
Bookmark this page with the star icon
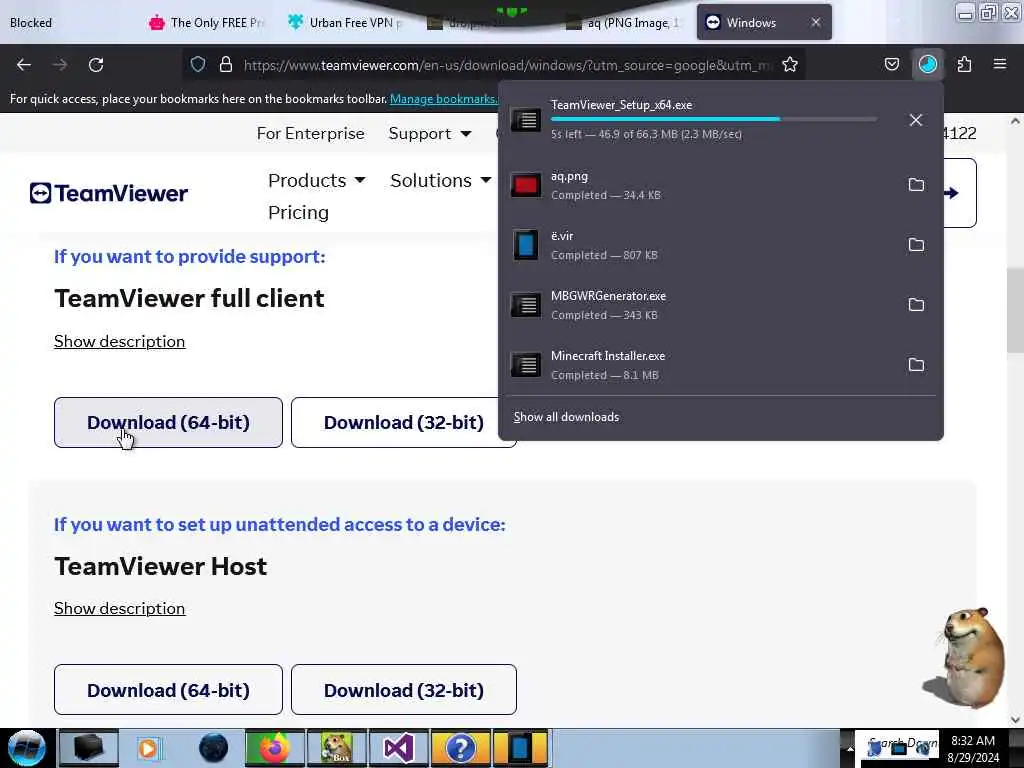(x=790, y=64)
